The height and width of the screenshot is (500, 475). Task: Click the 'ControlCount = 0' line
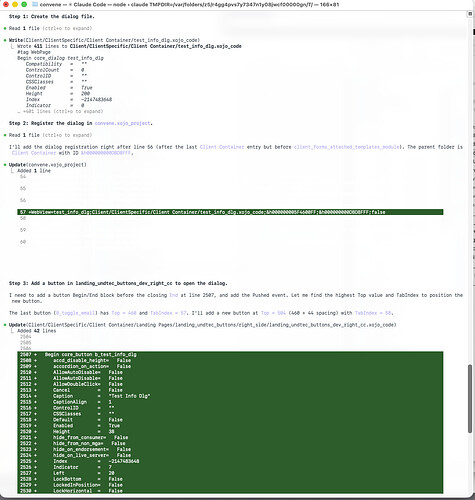point(55,70)
